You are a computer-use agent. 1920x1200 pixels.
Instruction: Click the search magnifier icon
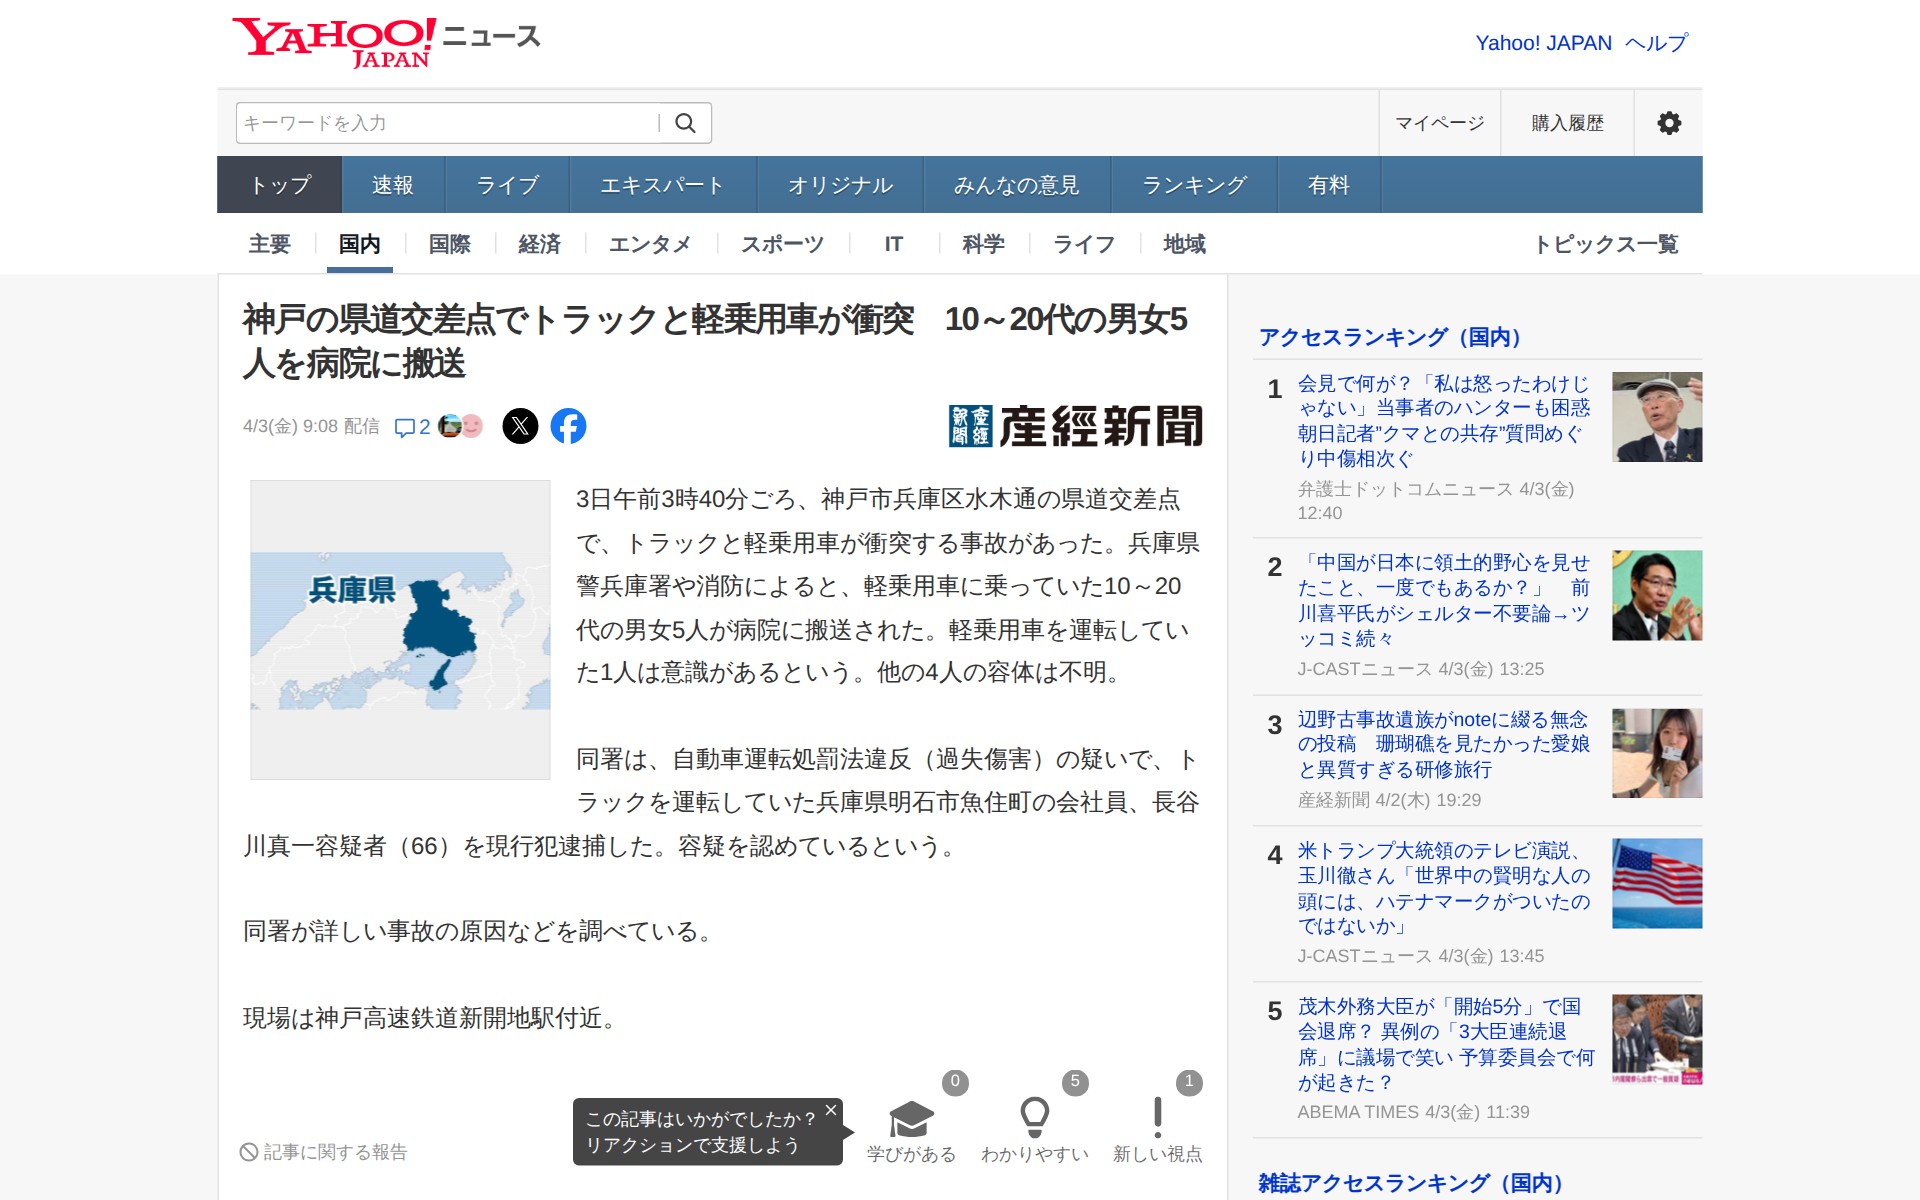(685, 123)
